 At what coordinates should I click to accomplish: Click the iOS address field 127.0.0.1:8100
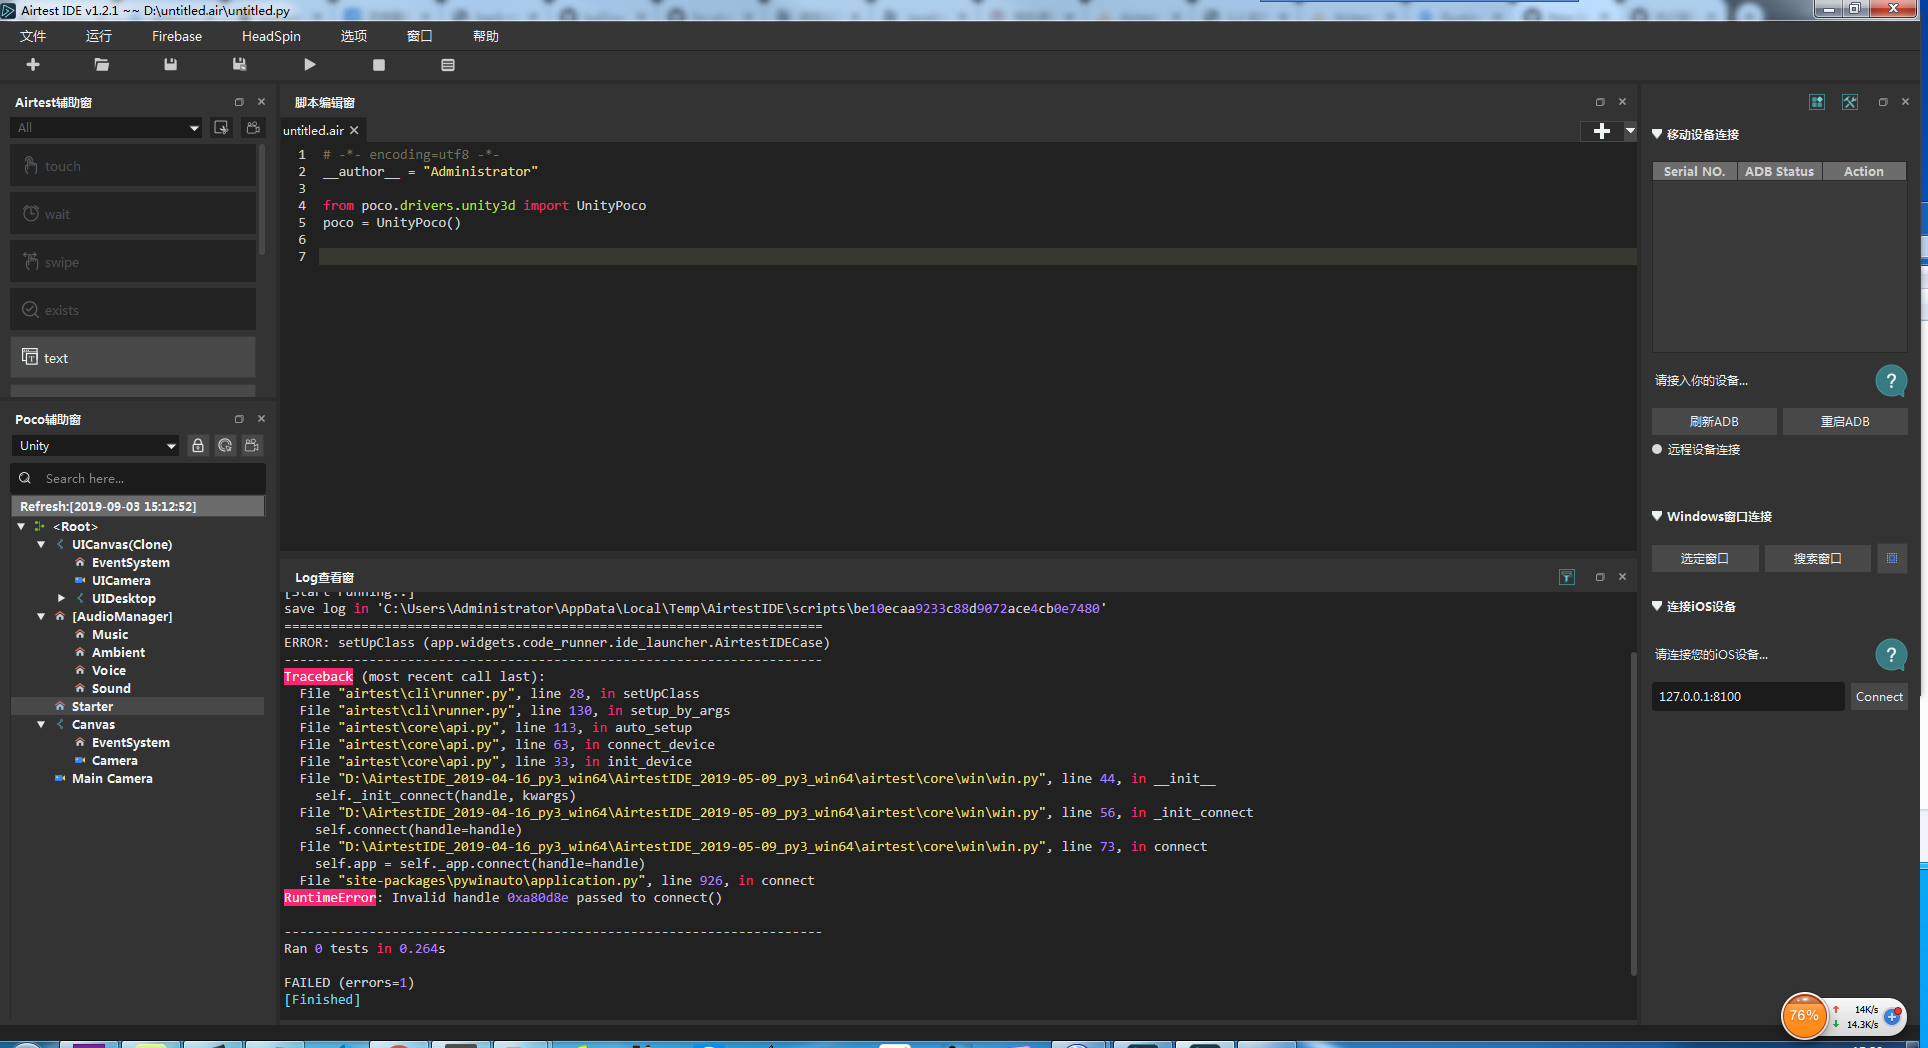click(1747, 697)
